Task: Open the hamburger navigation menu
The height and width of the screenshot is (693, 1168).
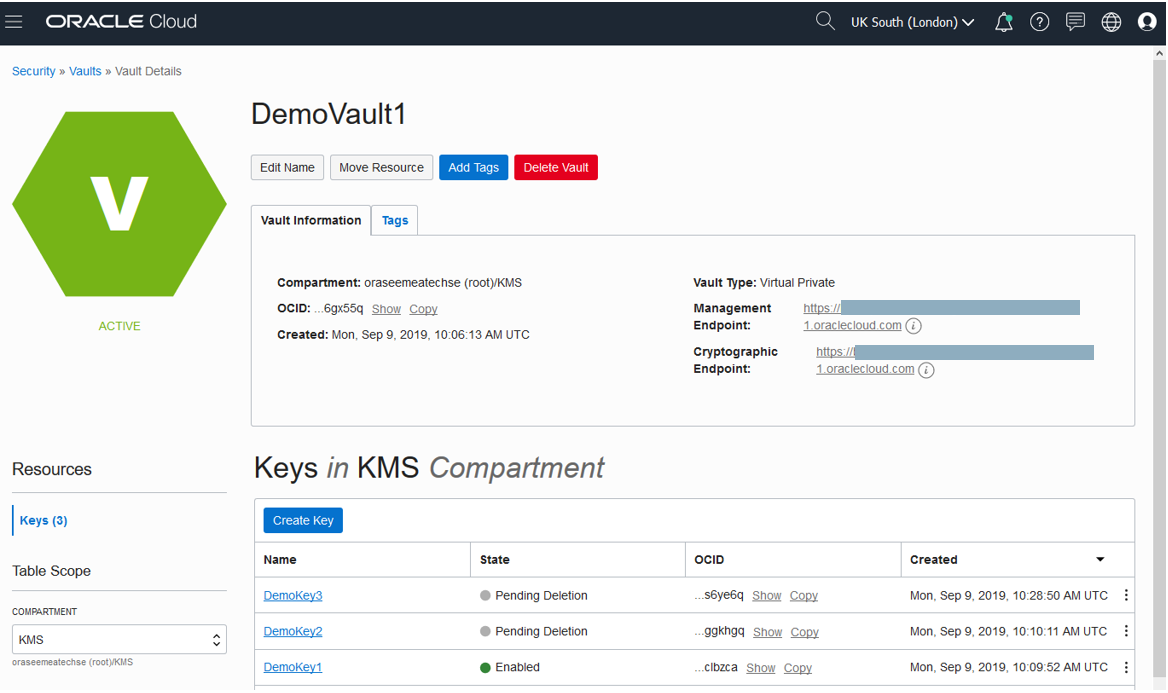Action: (14, 22)
